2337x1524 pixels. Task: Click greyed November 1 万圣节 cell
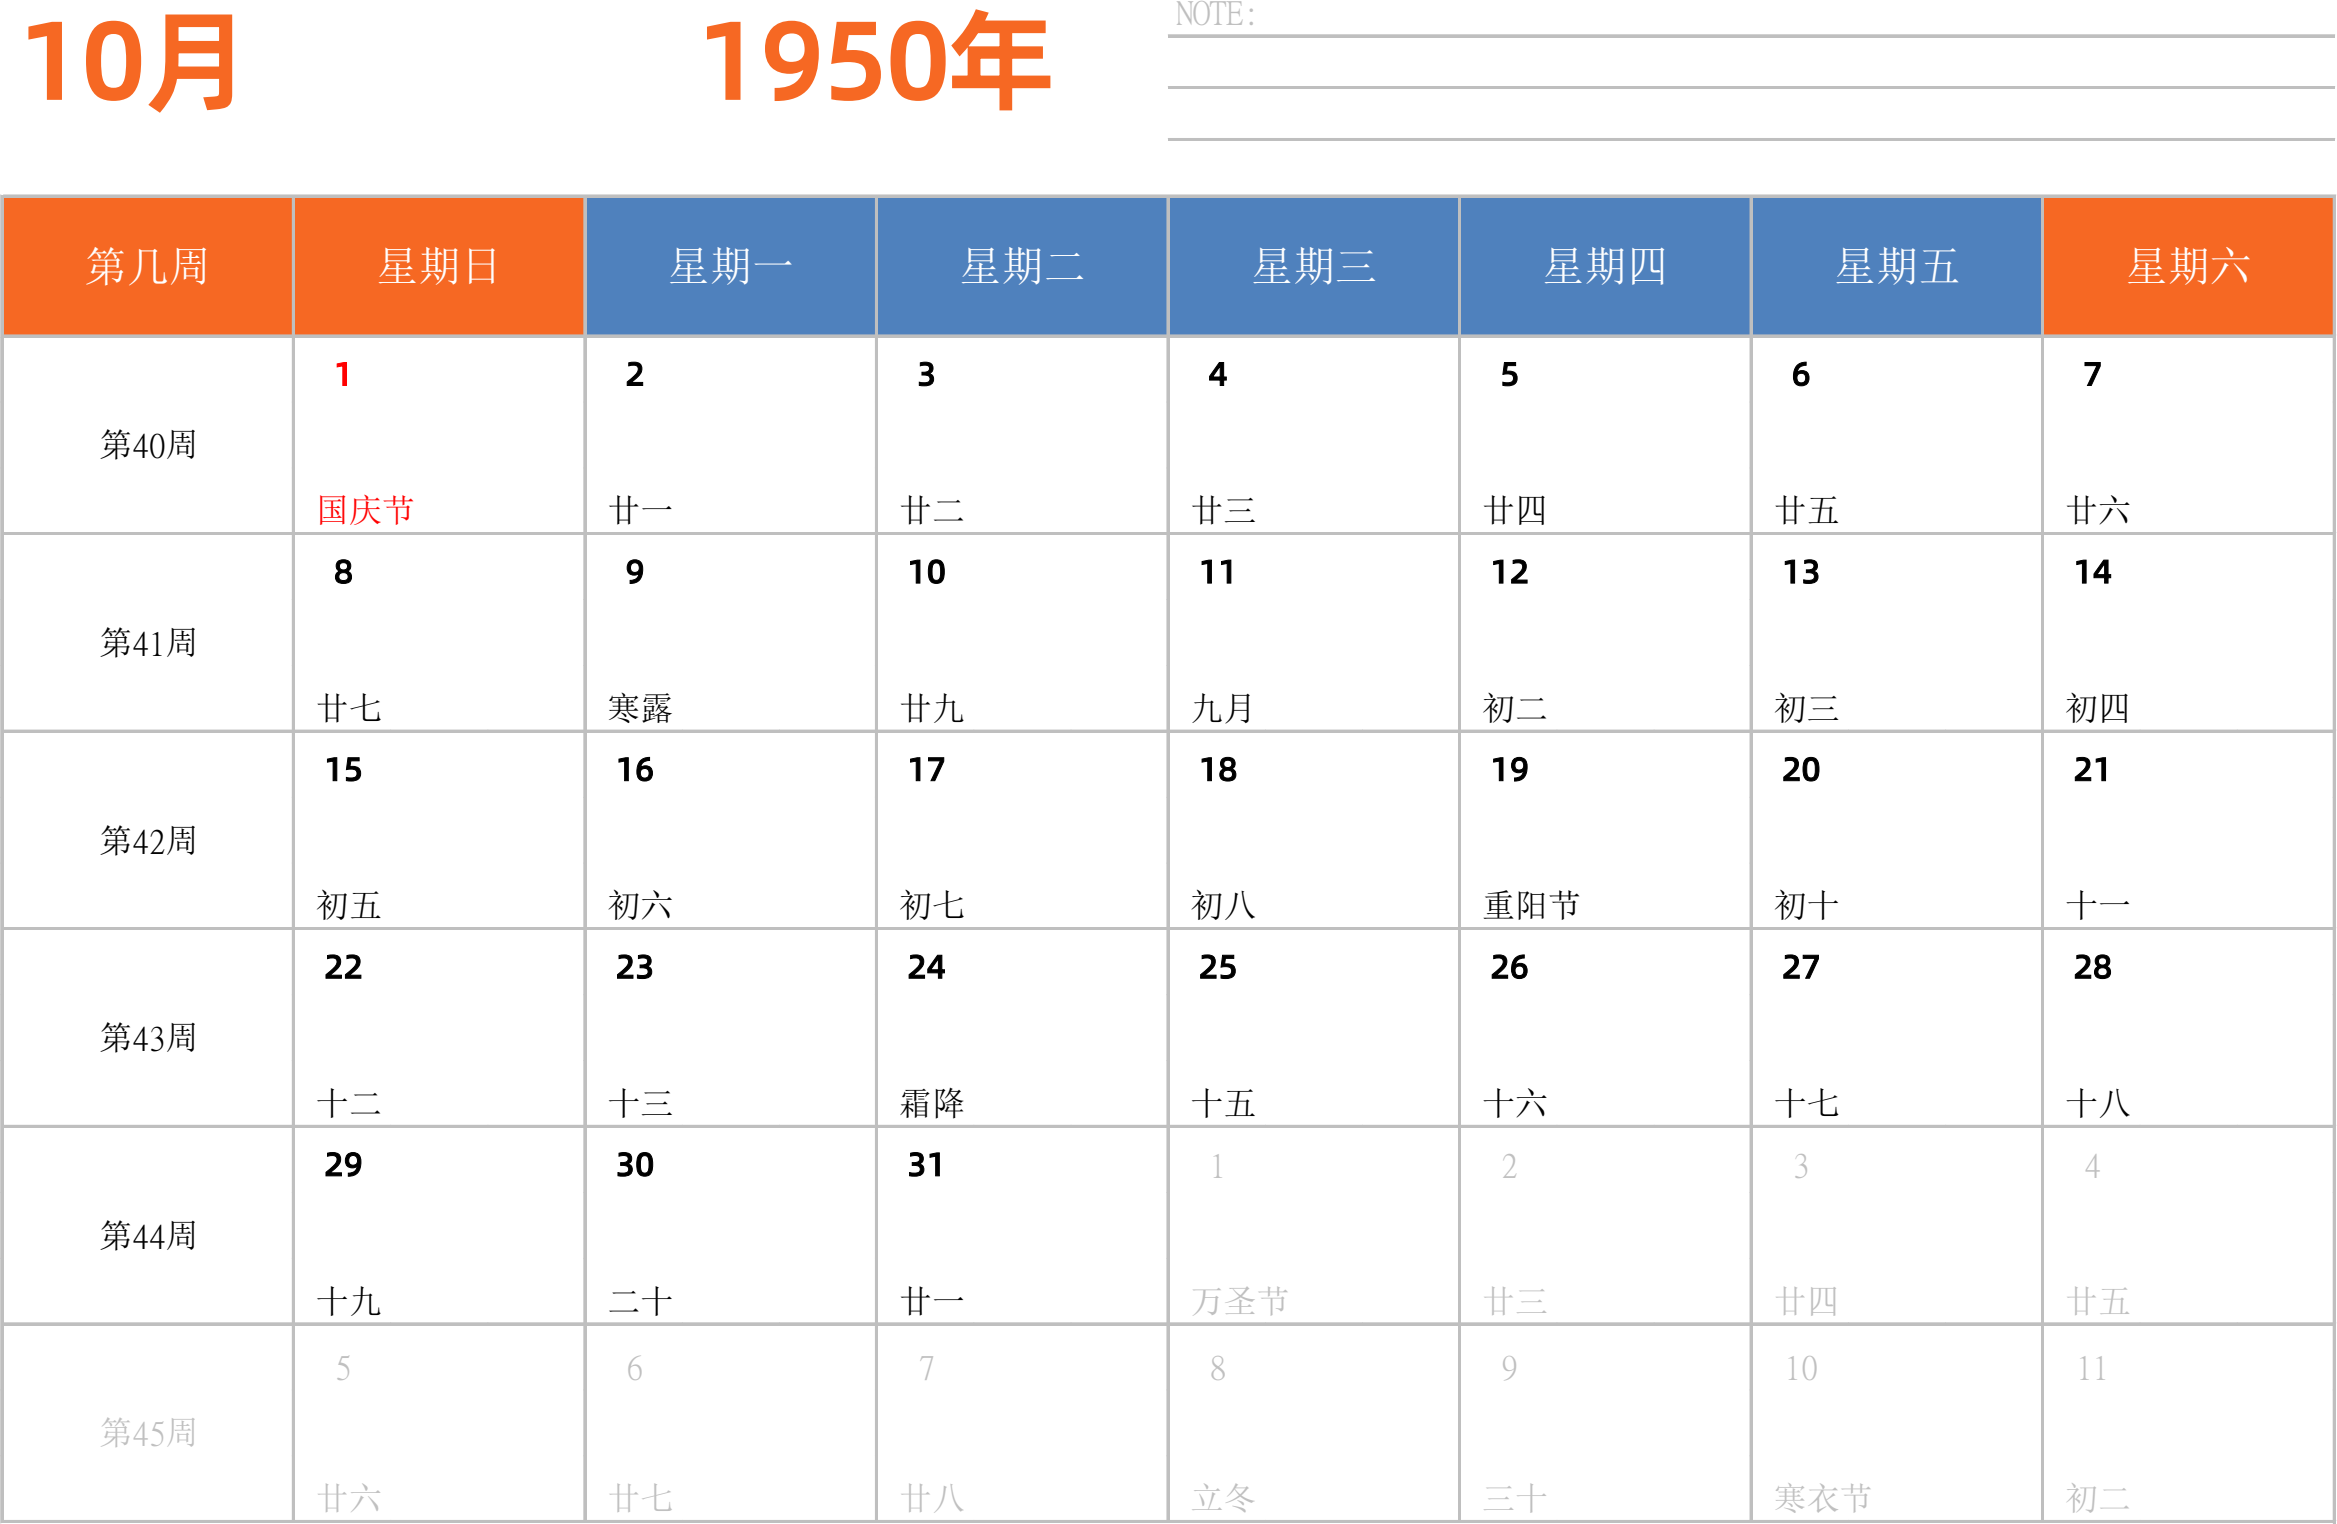1313,1227
